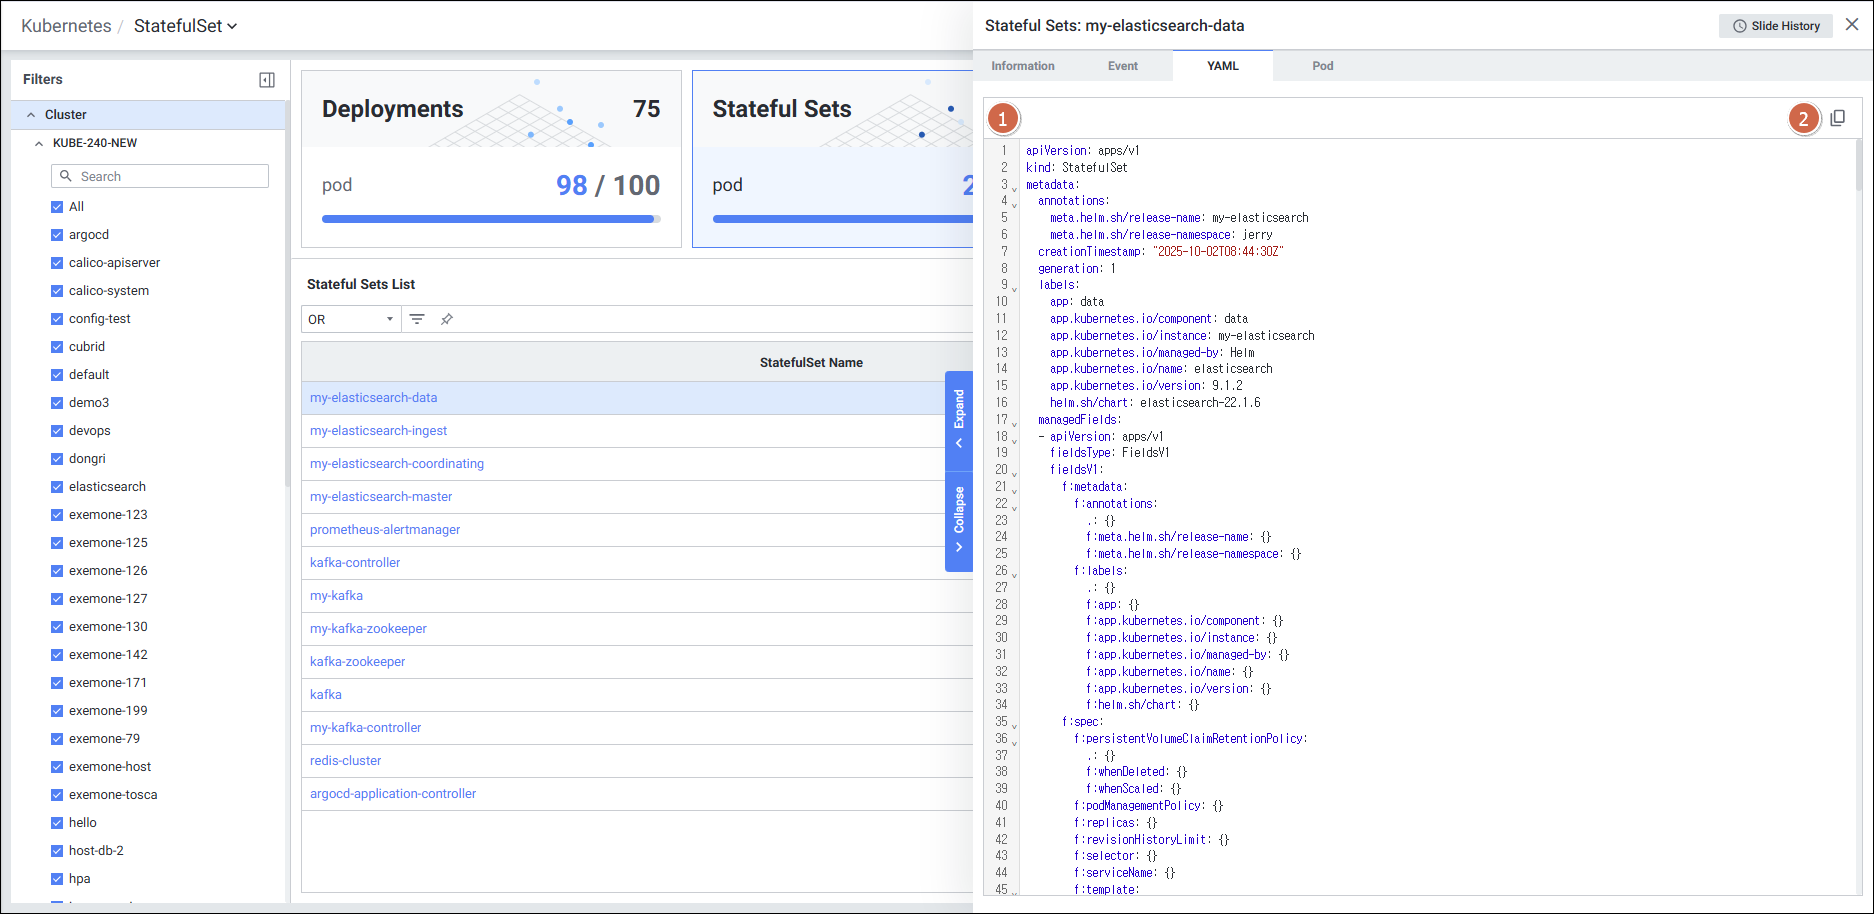Click the magnifier icon in the search box
The image size is (1874, 914).
(66, 176)
